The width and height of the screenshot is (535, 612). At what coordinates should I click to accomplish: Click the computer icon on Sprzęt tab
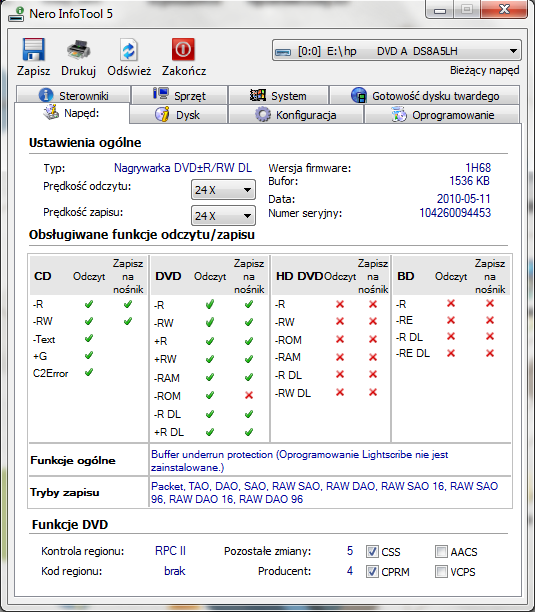coord(160,94)
